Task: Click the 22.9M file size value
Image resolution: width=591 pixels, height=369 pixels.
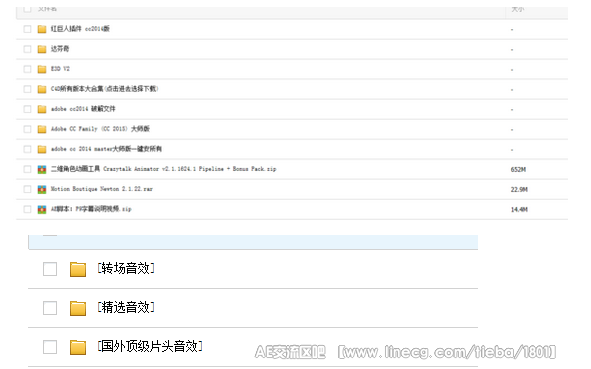Action: pos(519,190)
